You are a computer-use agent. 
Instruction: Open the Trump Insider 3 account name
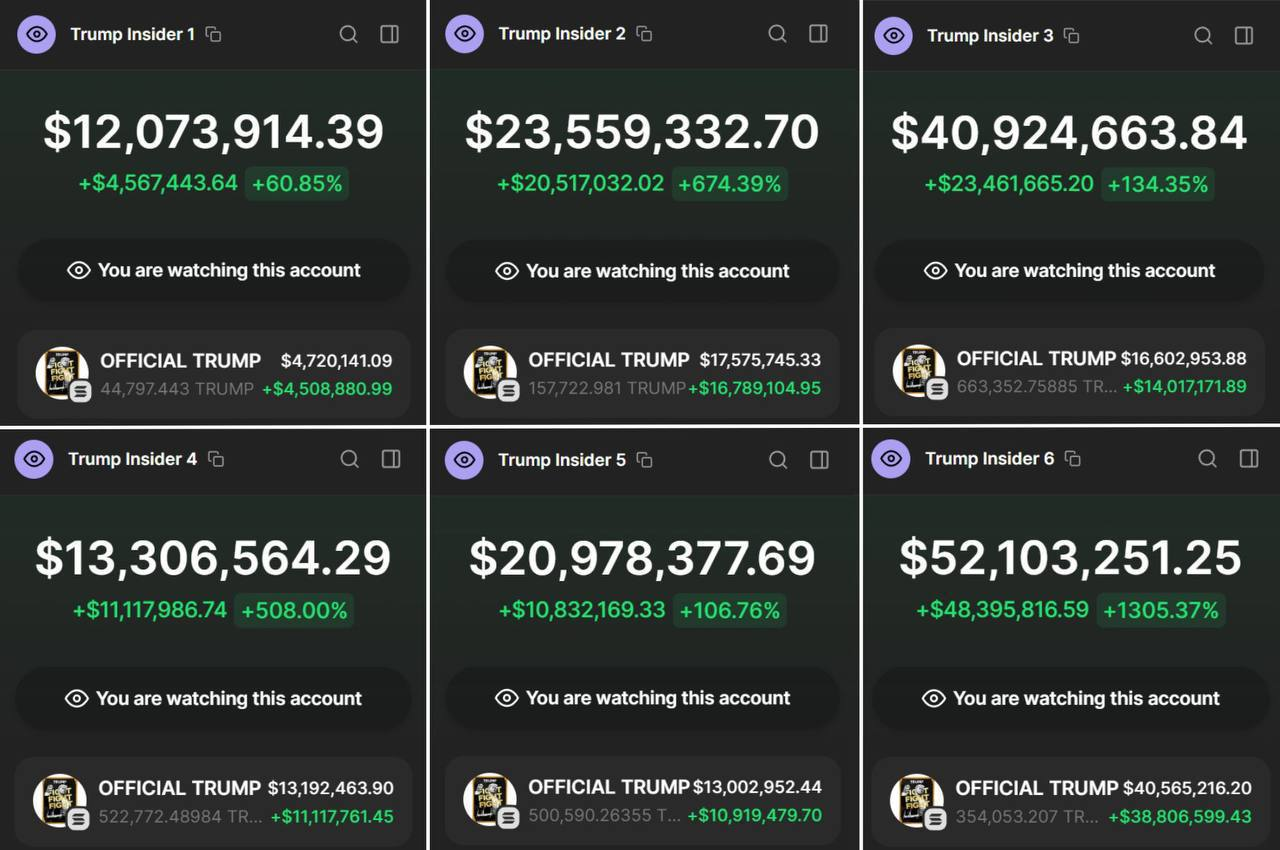(989, 35)
